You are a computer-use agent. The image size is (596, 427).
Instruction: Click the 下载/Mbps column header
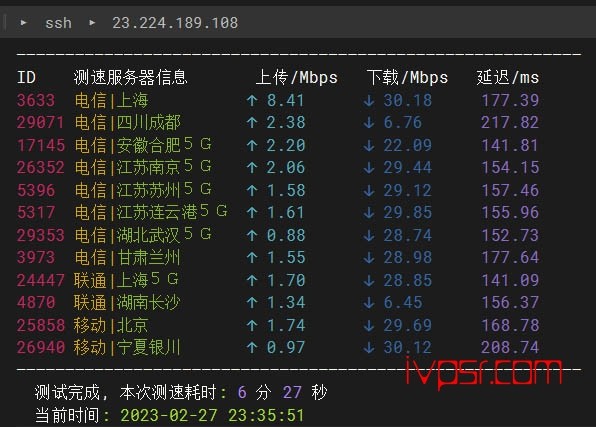tap(407, 78)
